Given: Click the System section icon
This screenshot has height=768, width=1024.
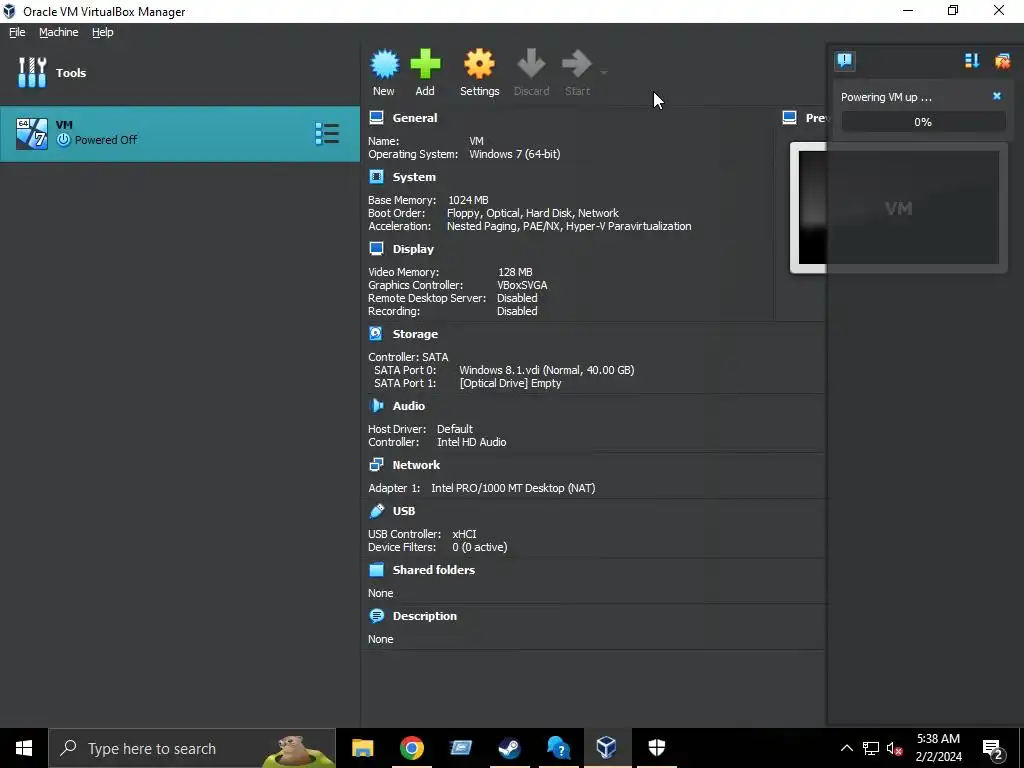Looking at the screenshot, I should [376, 177].
